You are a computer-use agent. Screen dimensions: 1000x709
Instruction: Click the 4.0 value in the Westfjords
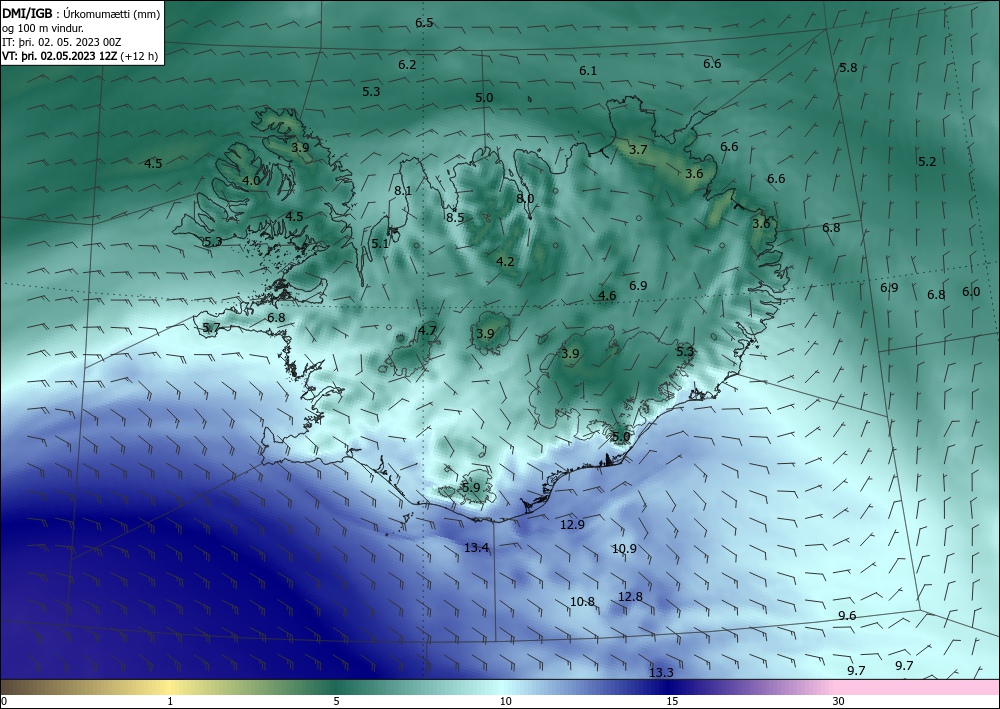pyautogui.click(x=251, y=180)
